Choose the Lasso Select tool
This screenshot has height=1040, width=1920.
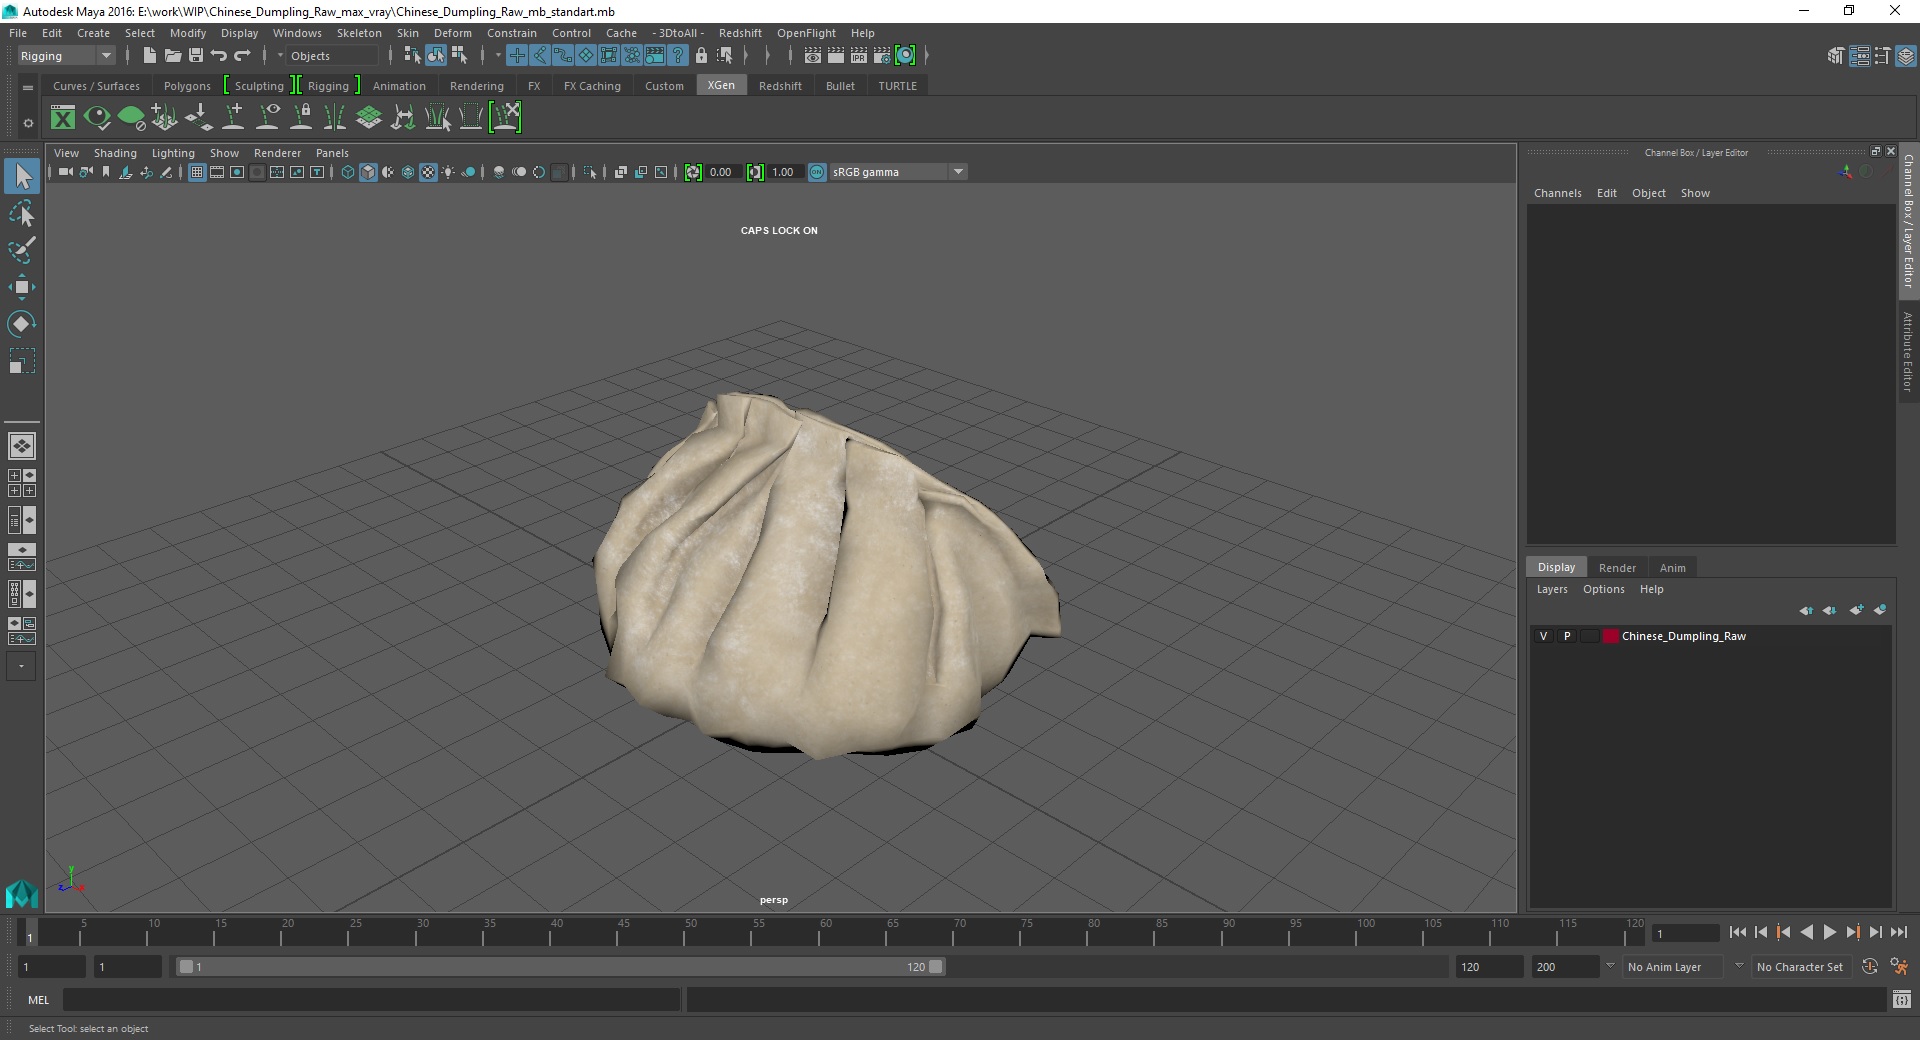tap(22, 213)
